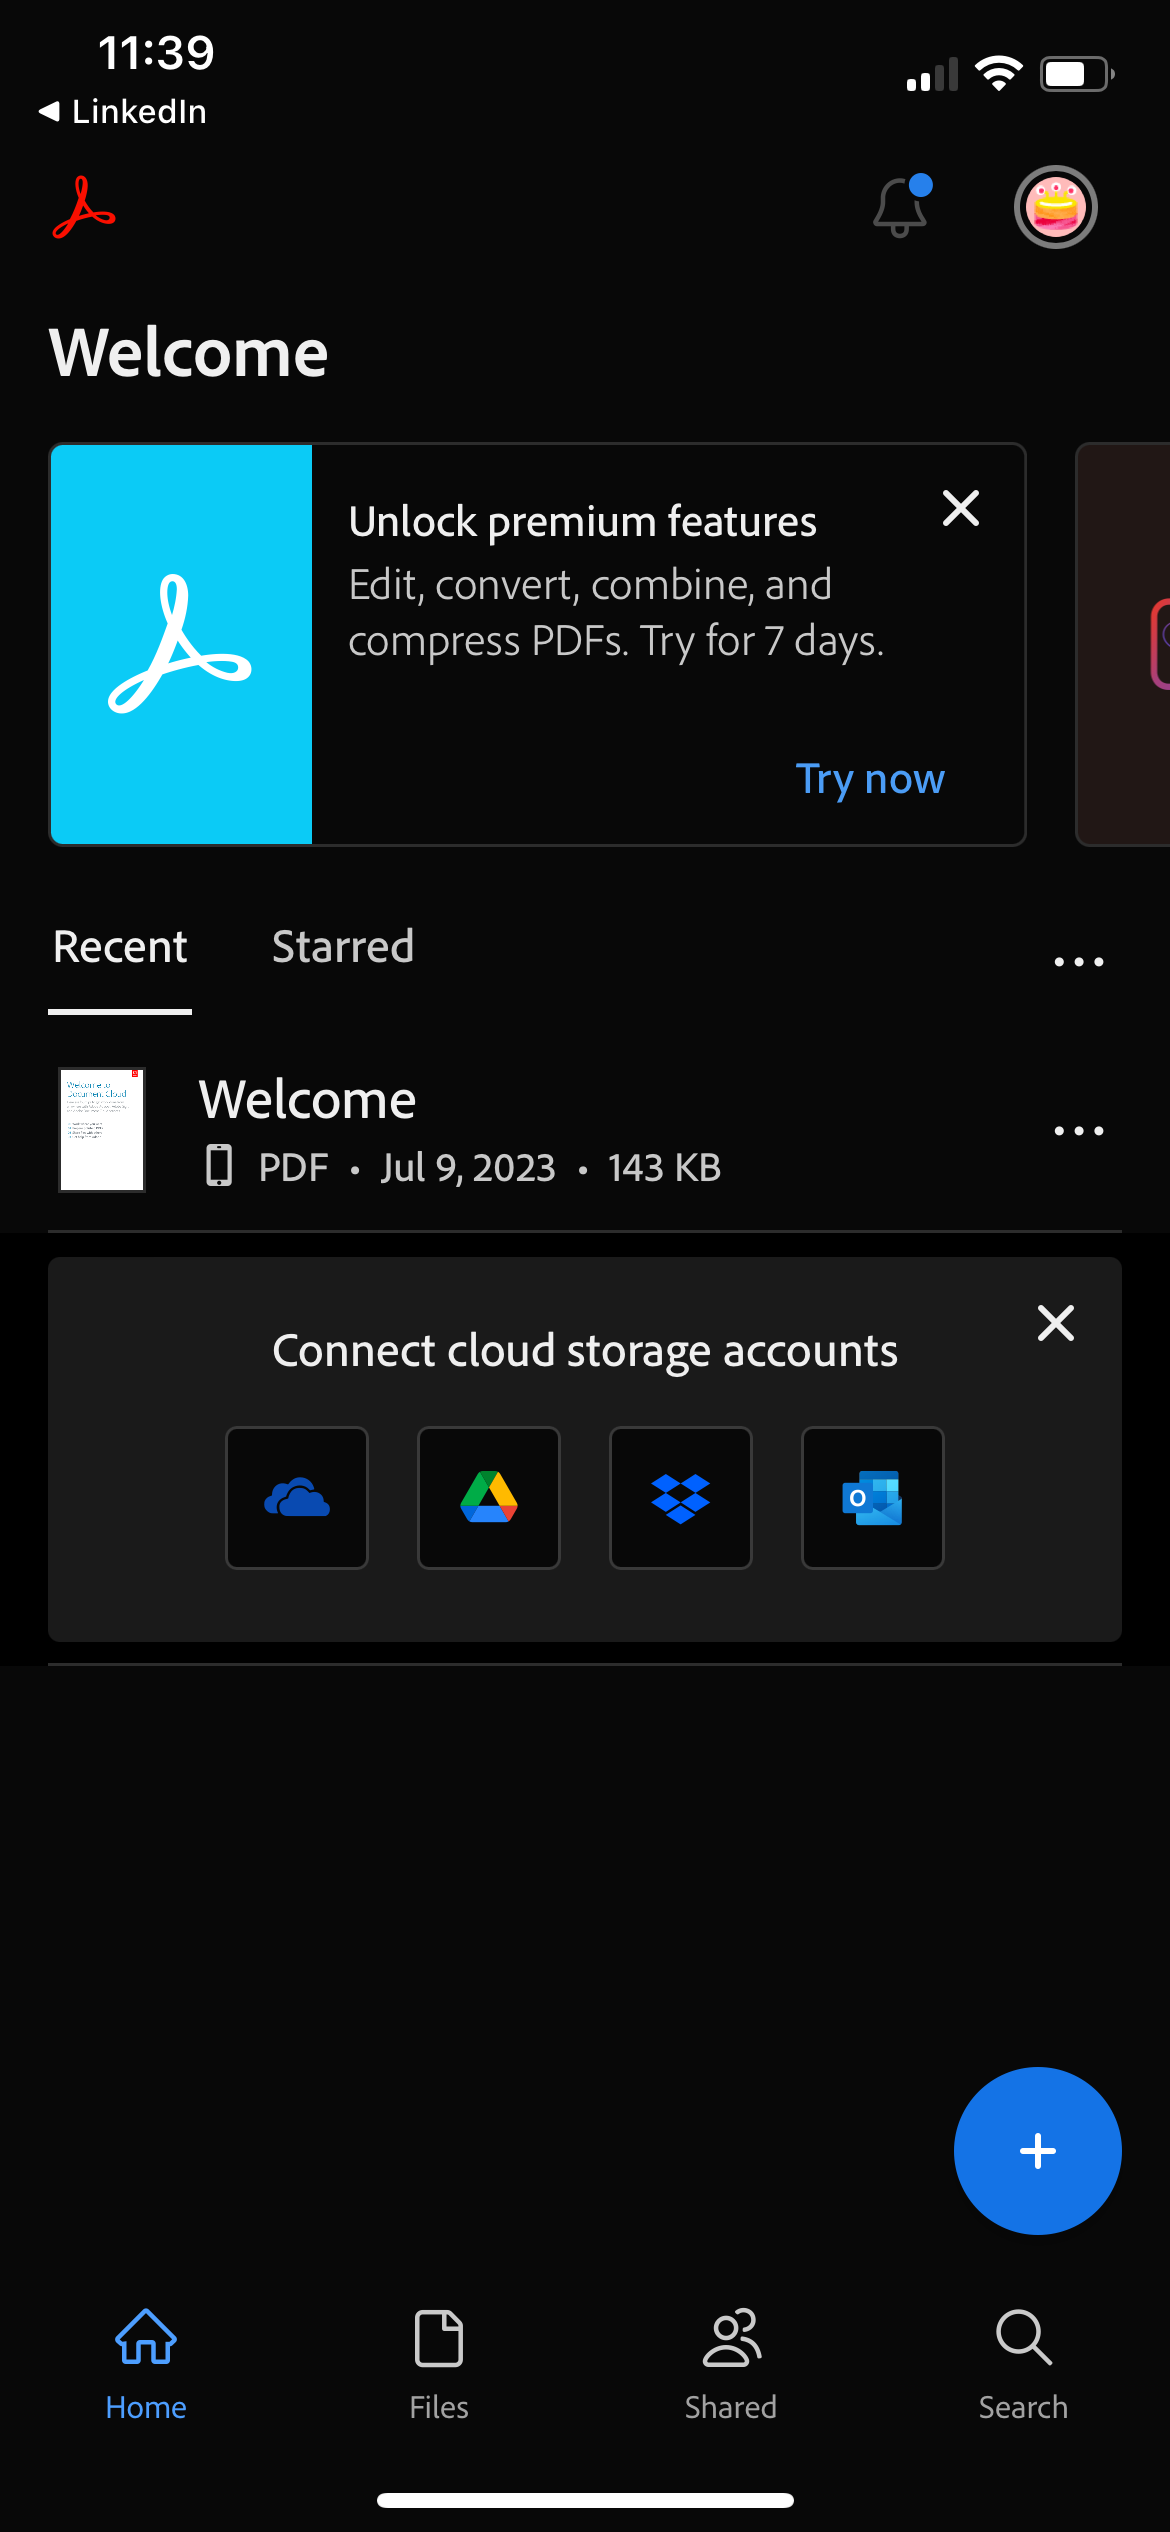Connect the OneDrive account
Screen dimensions: 1170x2532
pyautogui.click(x=297, y=1498)
